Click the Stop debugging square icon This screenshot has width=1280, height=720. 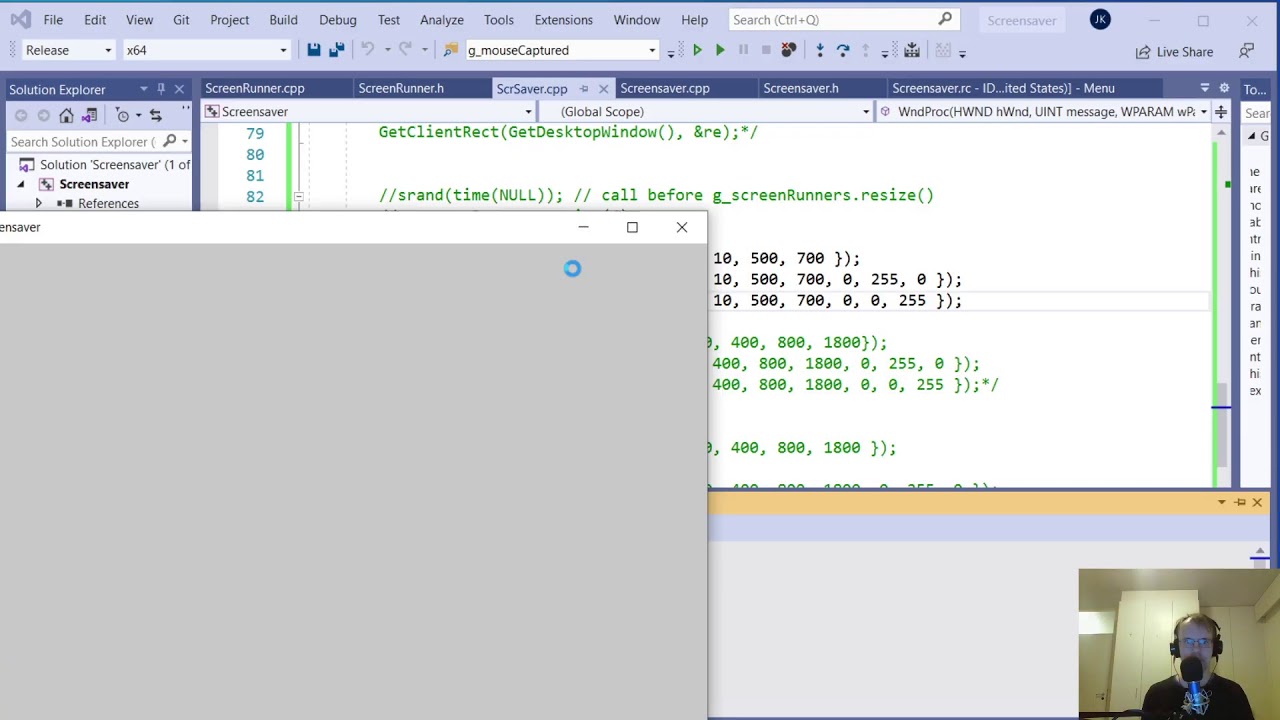point(766,50)
